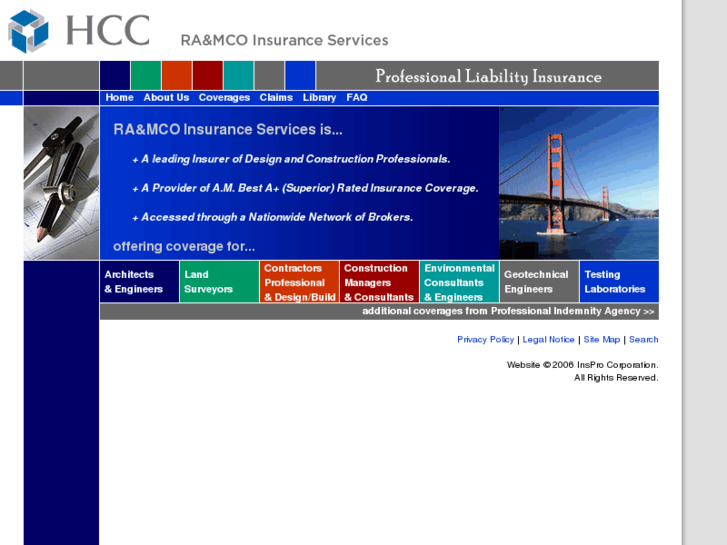The width and height of the screenshot is (727, 545).
Task: Click the RA&MCO Insurance Services header title
Action: (x=284, y=40)
